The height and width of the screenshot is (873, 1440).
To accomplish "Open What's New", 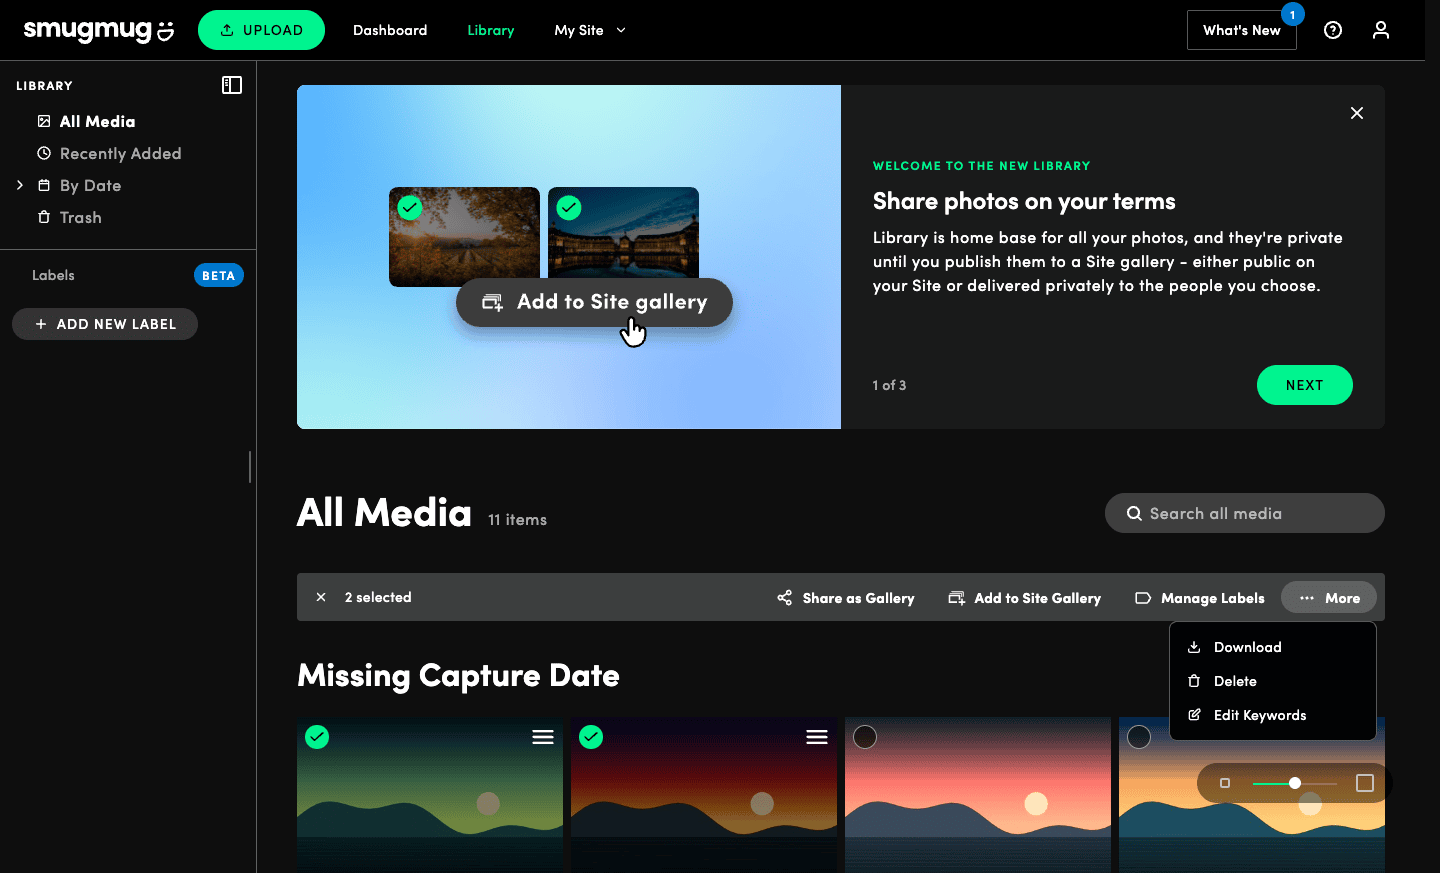I will click(x=1242, y=30).
